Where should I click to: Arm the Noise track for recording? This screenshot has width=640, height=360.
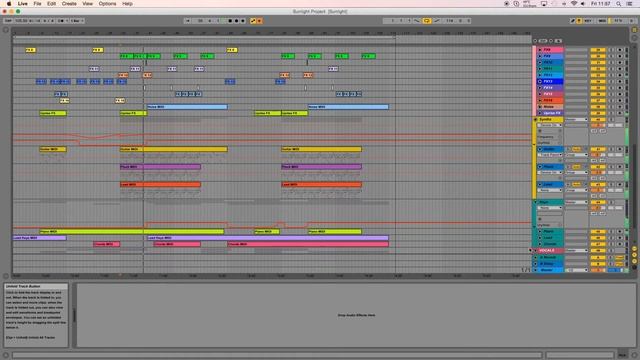click(620, 107)
